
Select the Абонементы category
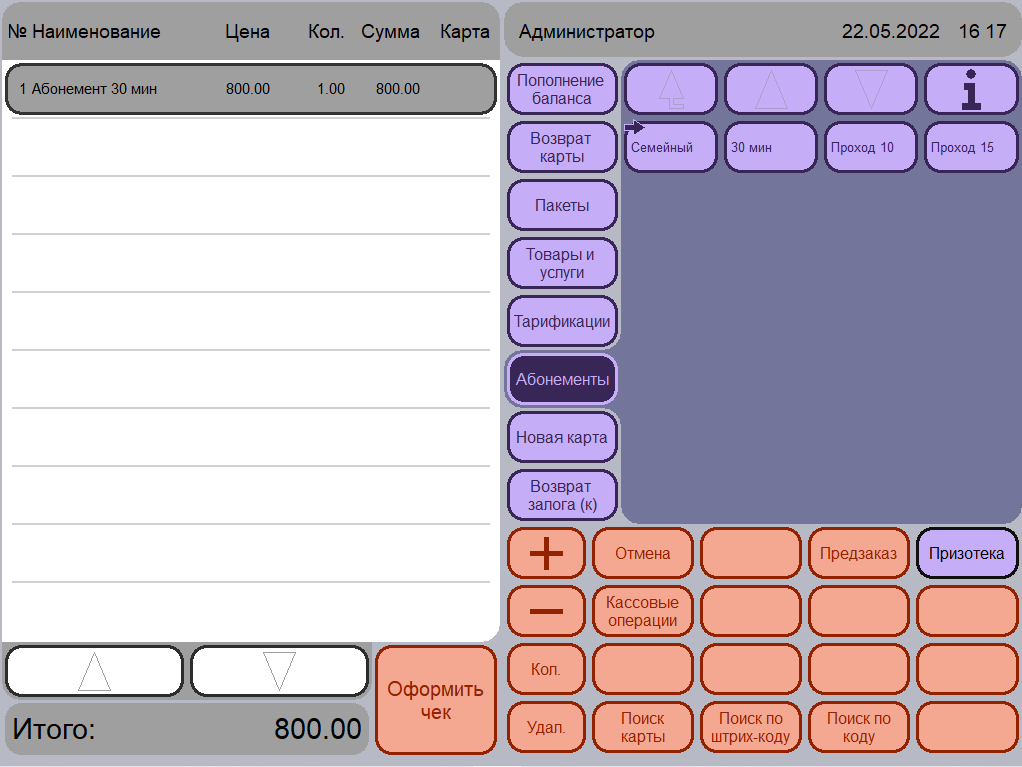(x=562, y=379)
